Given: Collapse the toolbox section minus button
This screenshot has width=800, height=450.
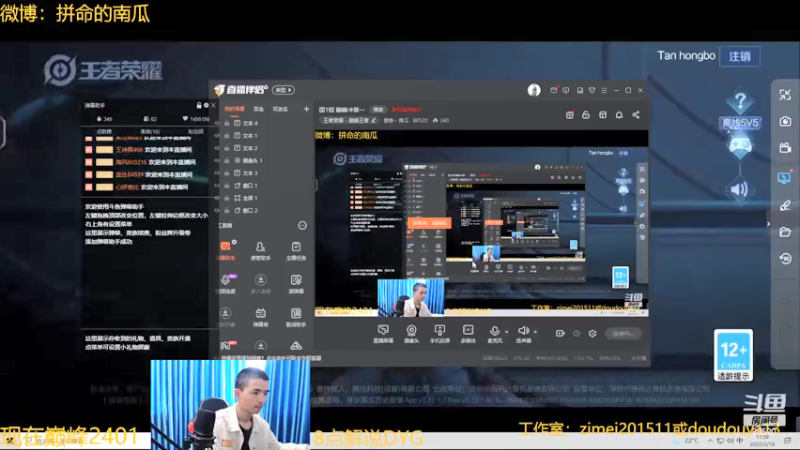Looking at the screenshot, I should [302, 226].
